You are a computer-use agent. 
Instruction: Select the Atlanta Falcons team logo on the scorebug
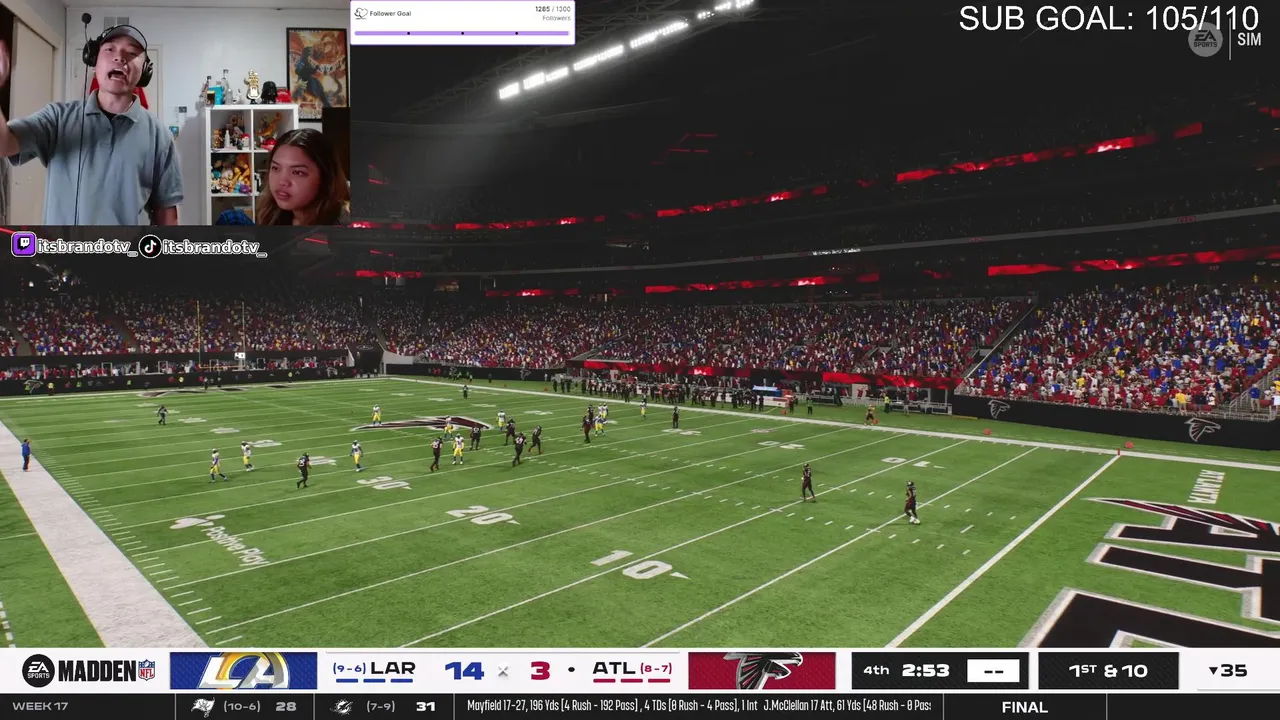point(762,671)
